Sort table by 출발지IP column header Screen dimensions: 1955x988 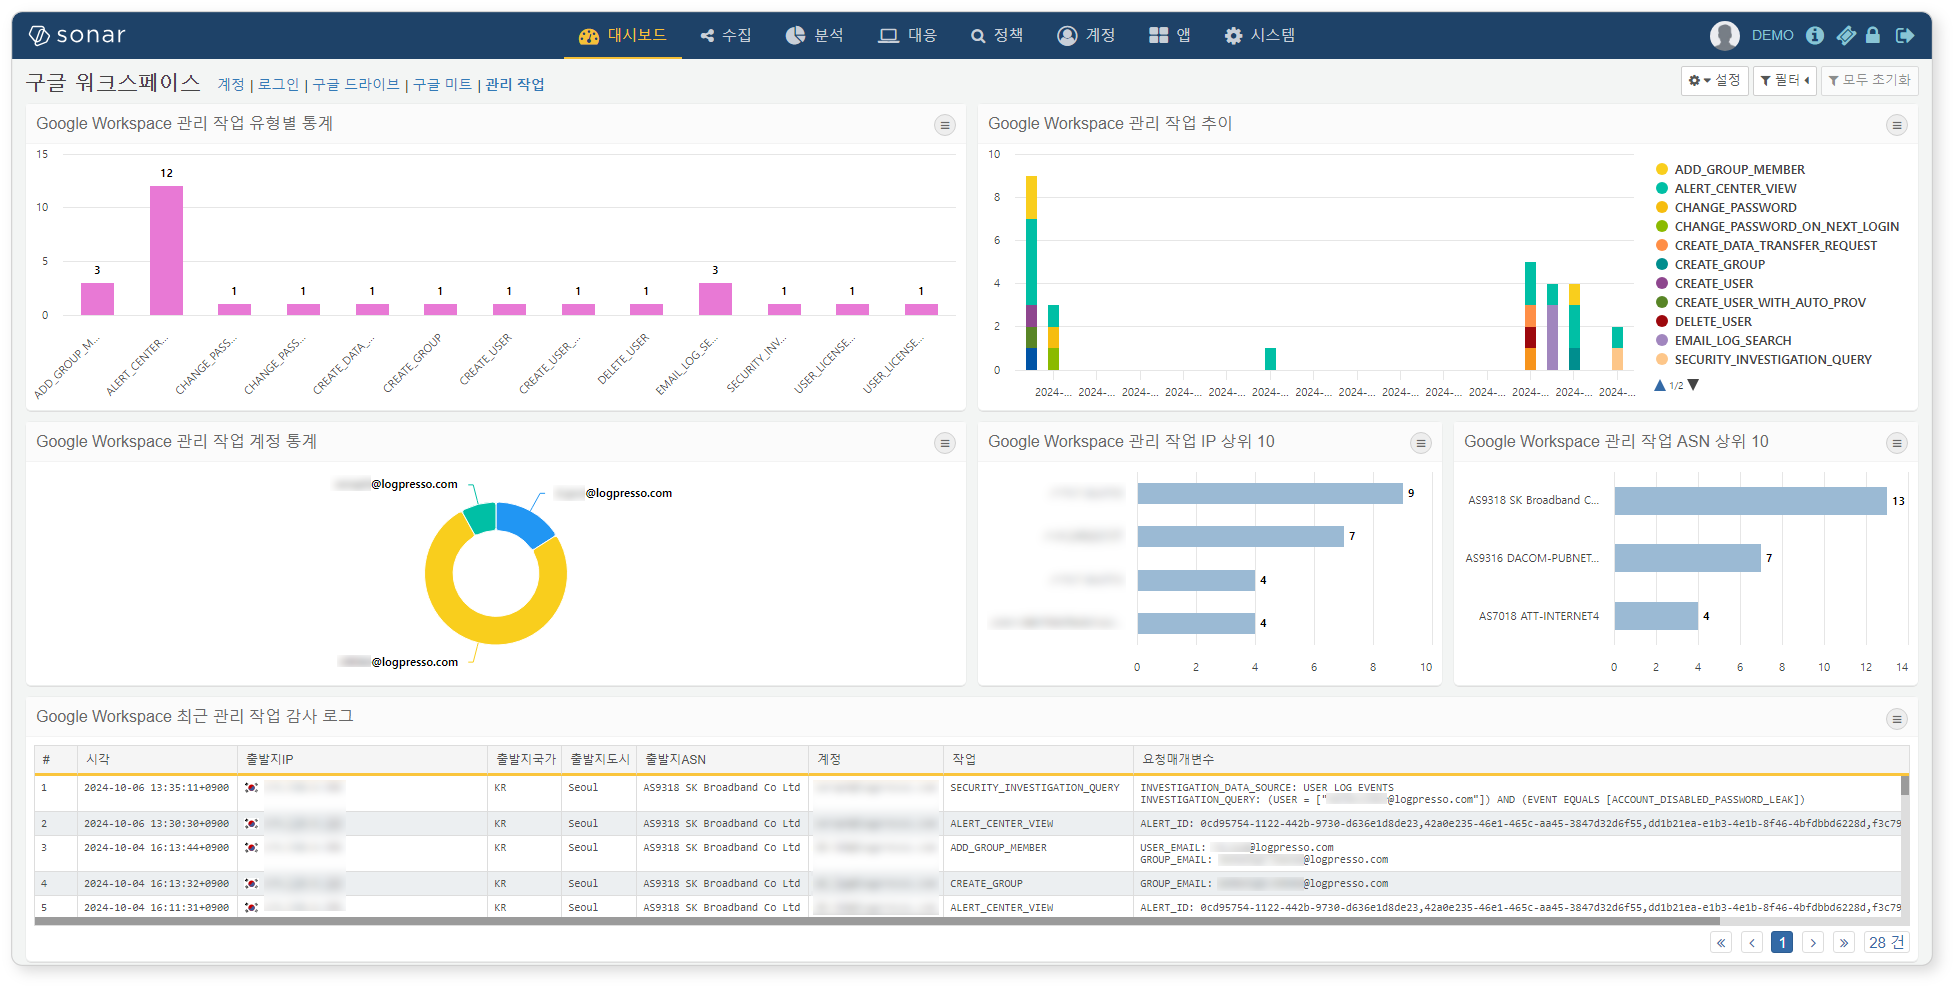362,760
